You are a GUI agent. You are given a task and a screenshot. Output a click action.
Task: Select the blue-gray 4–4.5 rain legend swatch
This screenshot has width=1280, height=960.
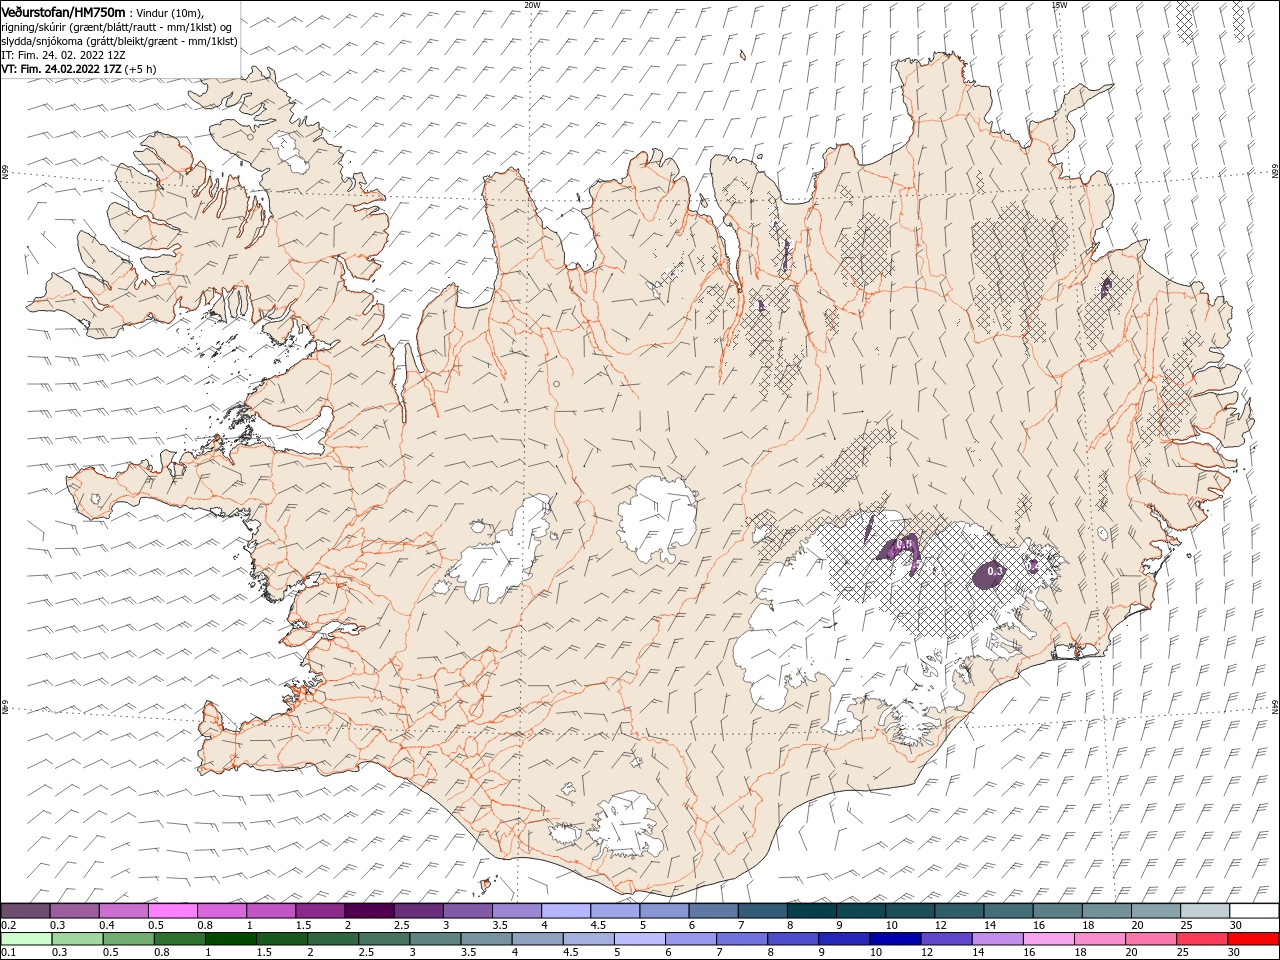[537, 939]
